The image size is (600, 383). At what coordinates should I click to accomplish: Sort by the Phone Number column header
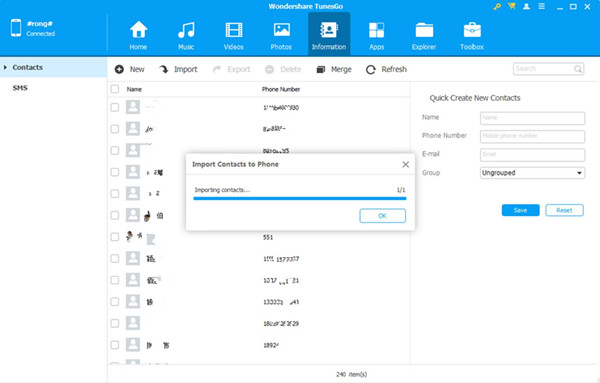281,89
